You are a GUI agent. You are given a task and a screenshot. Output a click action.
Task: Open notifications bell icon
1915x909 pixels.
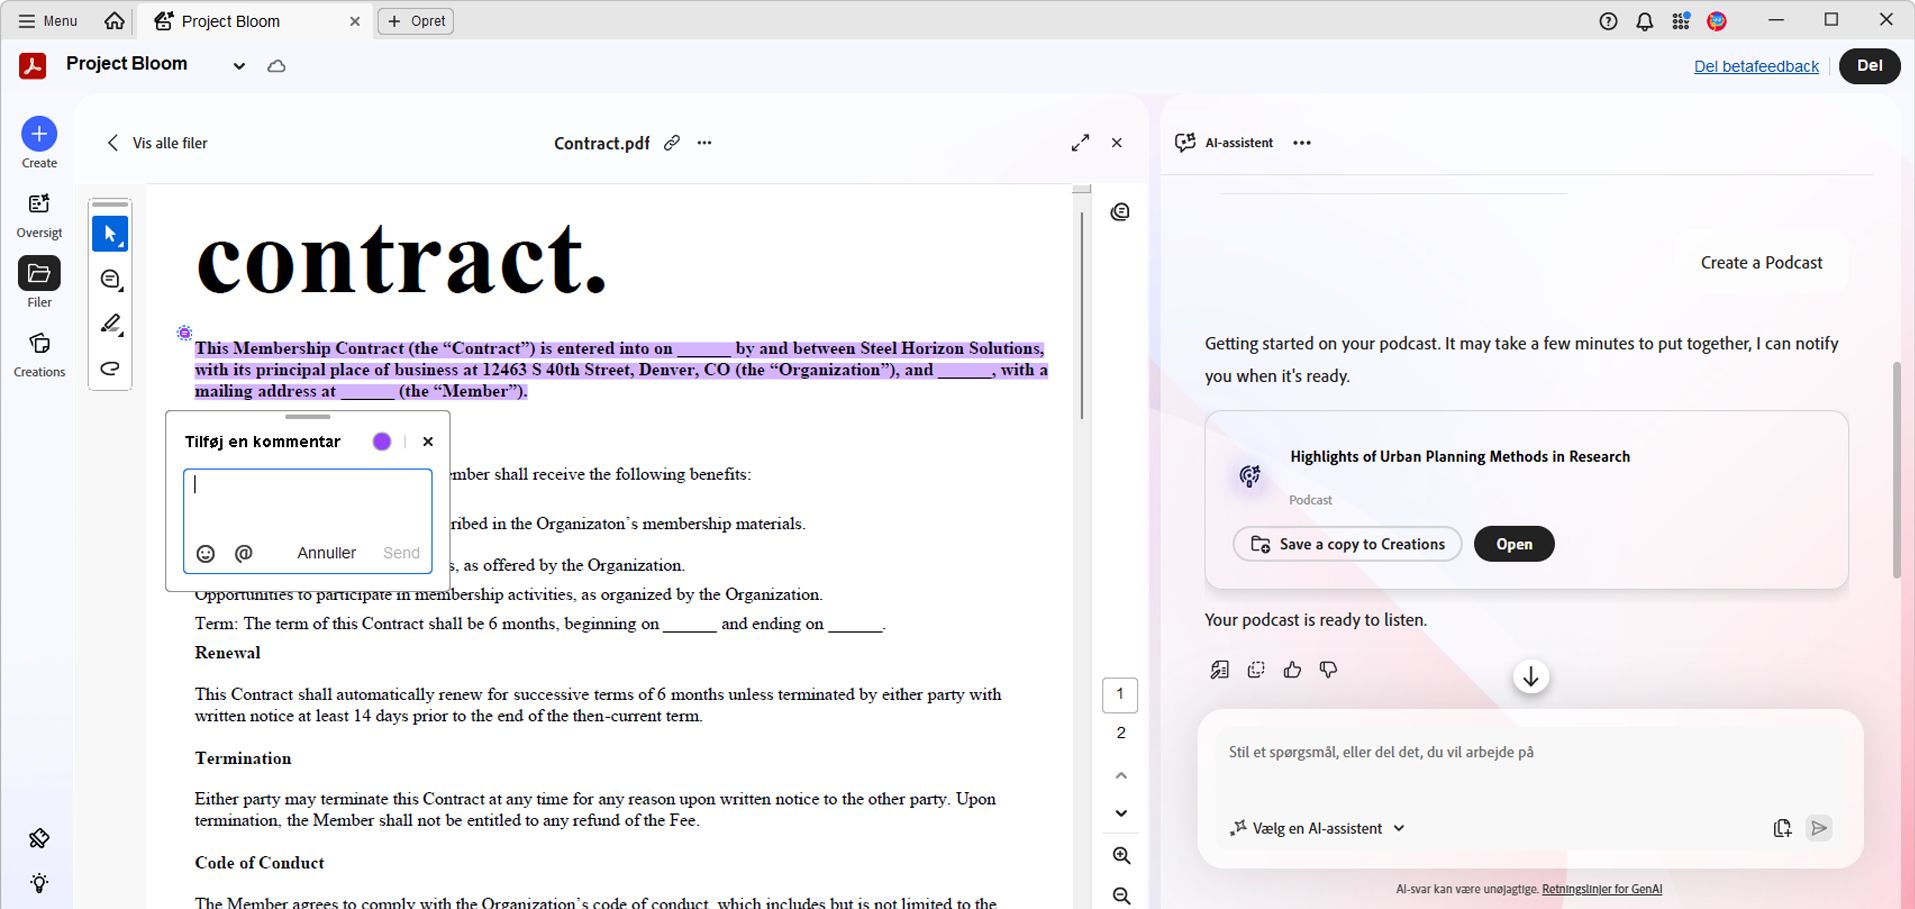click(x=1644, y=21)
